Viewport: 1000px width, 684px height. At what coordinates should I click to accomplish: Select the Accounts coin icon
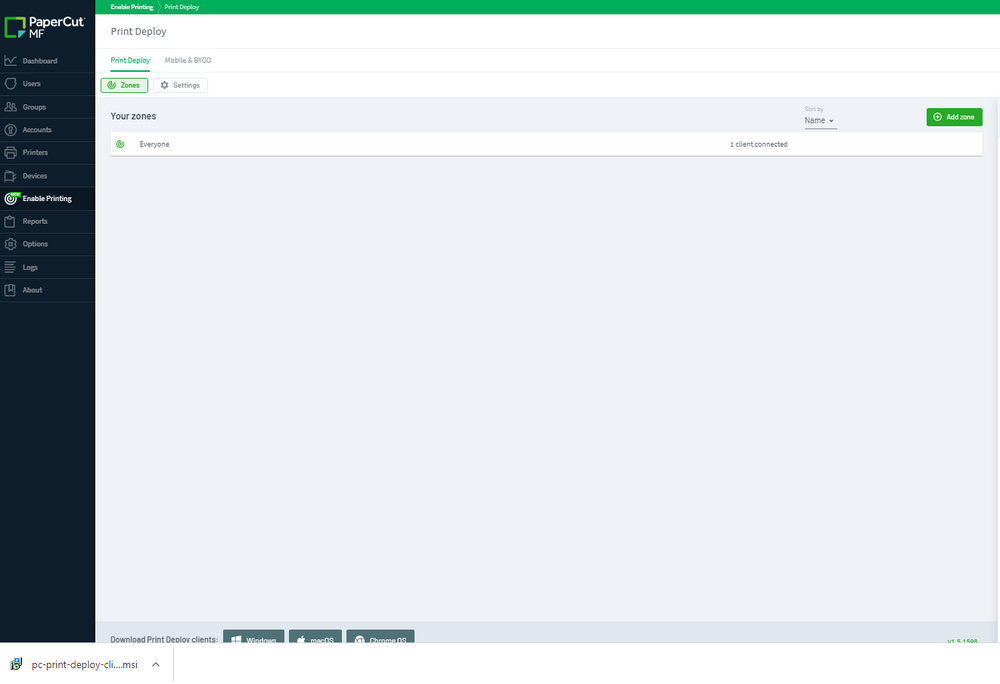click(x=10, y=129)
